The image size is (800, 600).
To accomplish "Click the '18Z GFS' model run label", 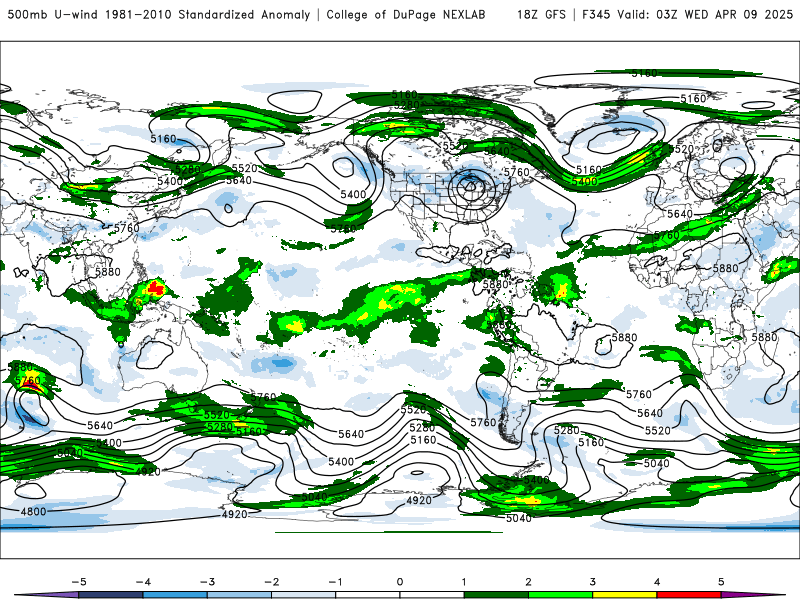I will pos(541,14).
